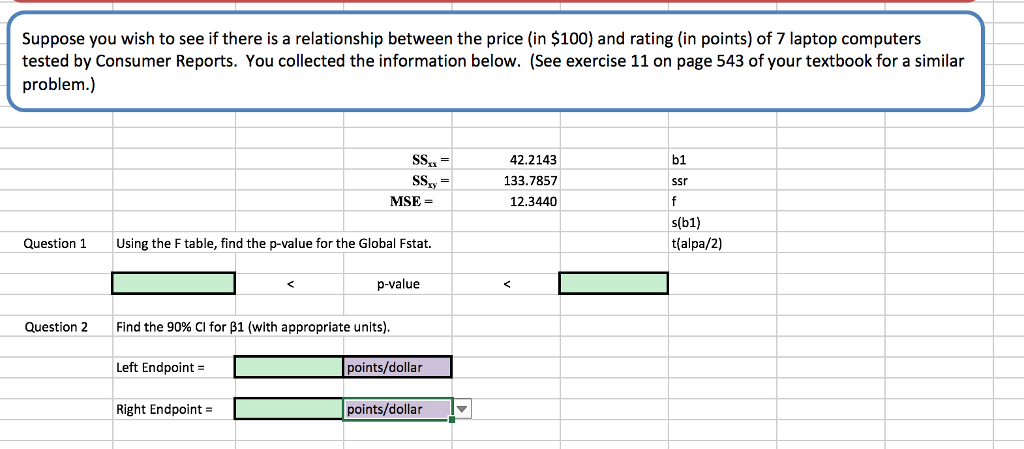Click the problem description text box
Image resolution: width=1024 pixels, height=449 pixels.
click(496, 62)
